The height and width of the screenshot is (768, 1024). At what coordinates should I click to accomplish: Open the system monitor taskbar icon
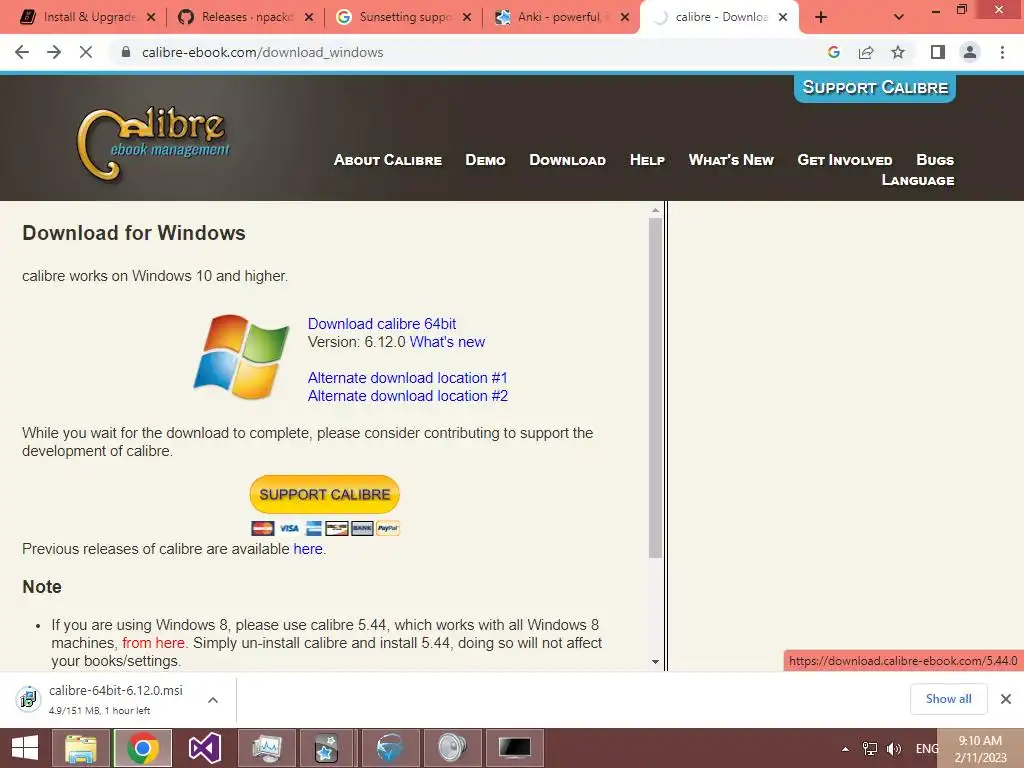266,748
